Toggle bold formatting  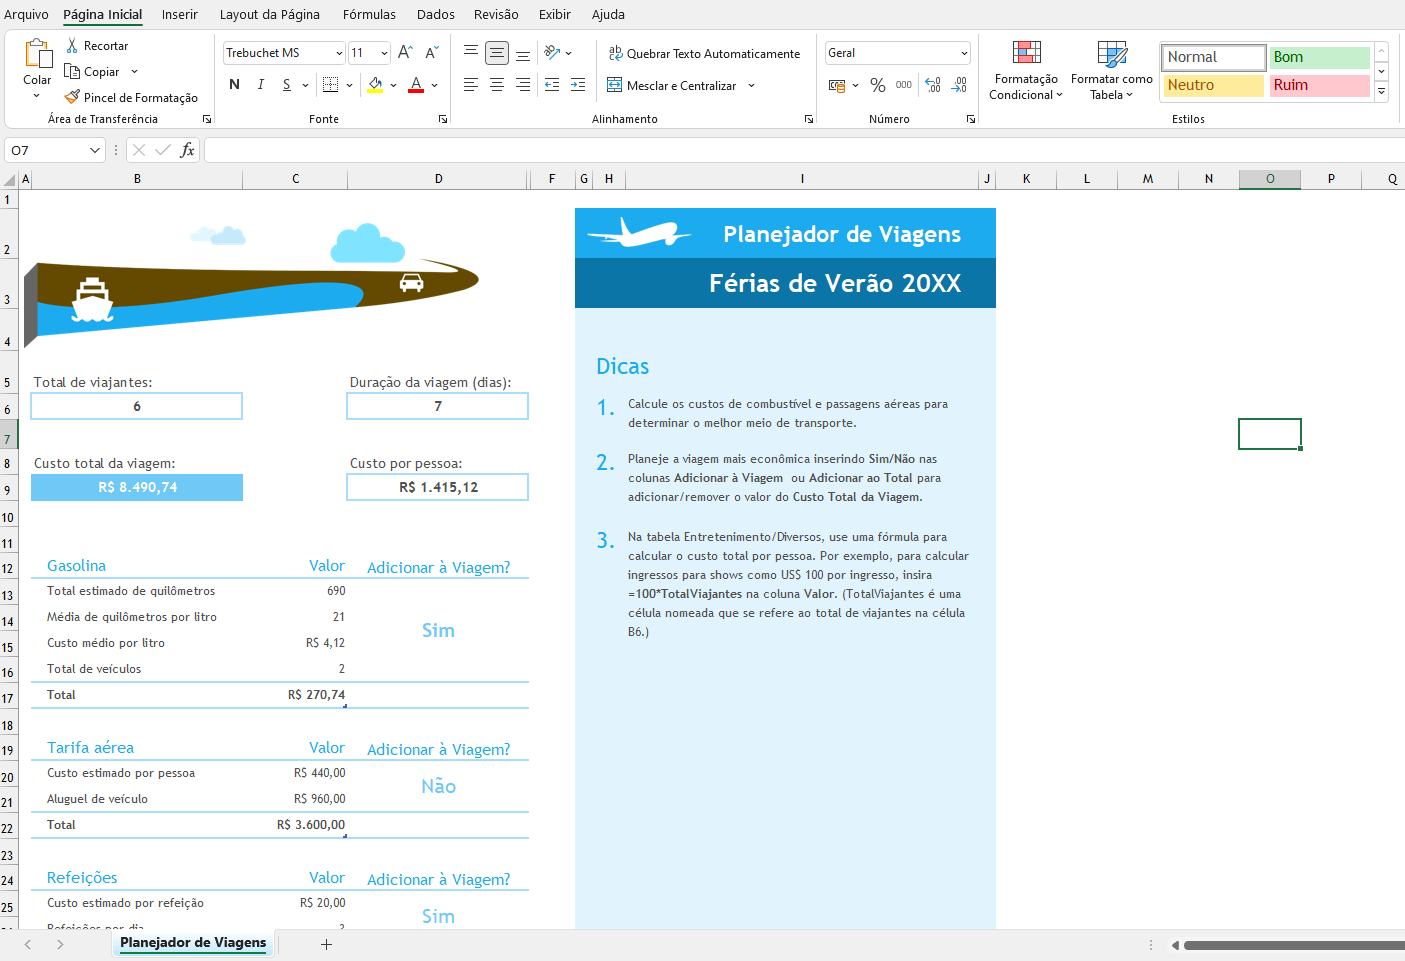(234, 85)
